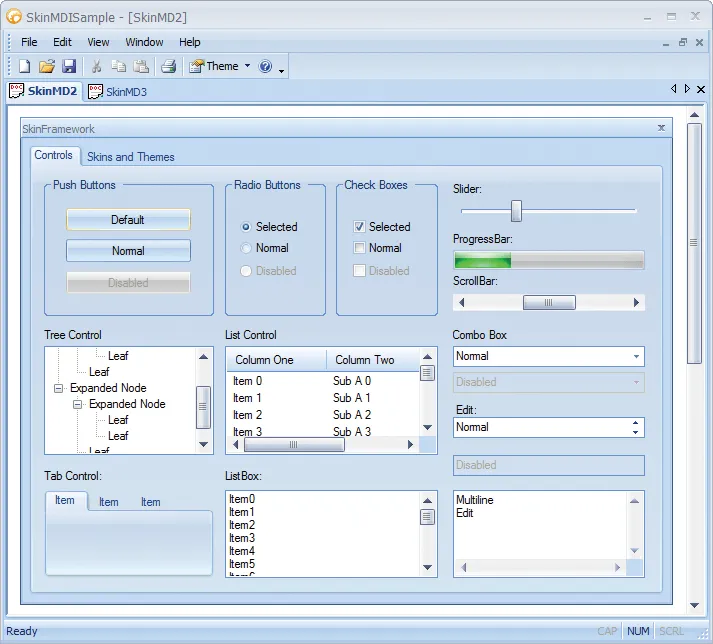The image size is (713, 644).
Task: Open the Window menu
Action: pos(144,42)
